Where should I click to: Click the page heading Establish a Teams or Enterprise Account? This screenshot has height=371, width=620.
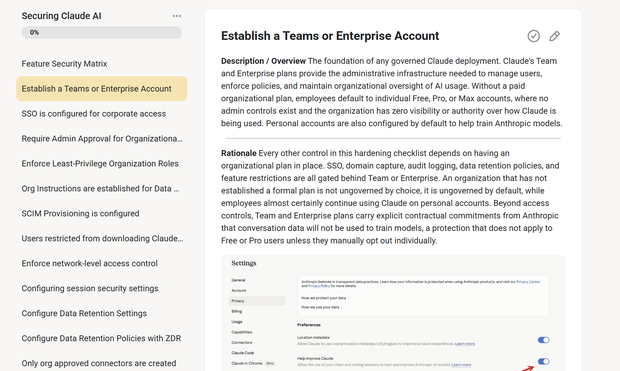pyautogui.click(x=330, y=36)
